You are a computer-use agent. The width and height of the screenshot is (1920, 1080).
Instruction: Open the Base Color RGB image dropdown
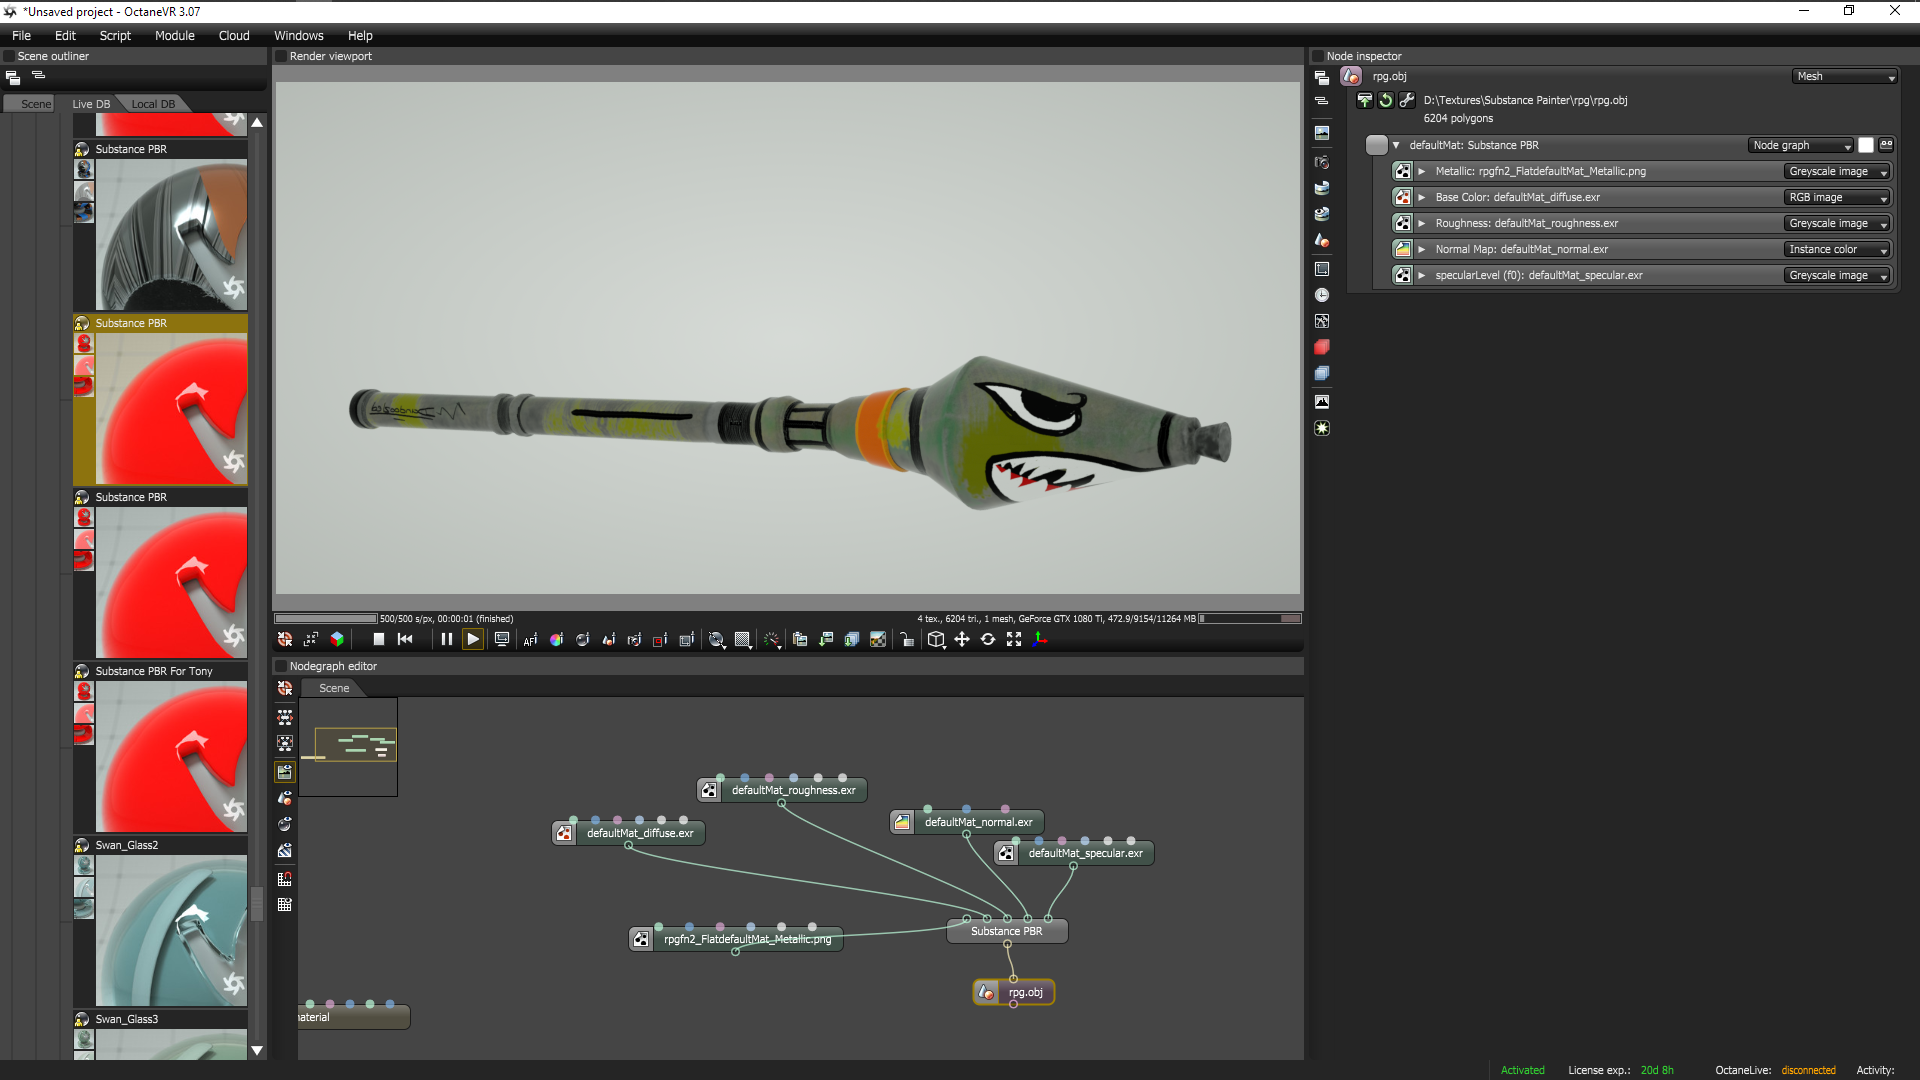tap(1837, 198)
